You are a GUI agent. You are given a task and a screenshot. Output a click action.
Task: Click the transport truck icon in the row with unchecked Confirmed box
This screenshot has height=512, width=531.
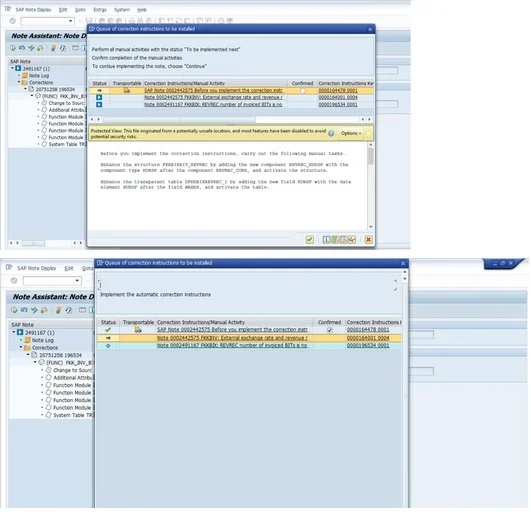(x=127, y=91)
